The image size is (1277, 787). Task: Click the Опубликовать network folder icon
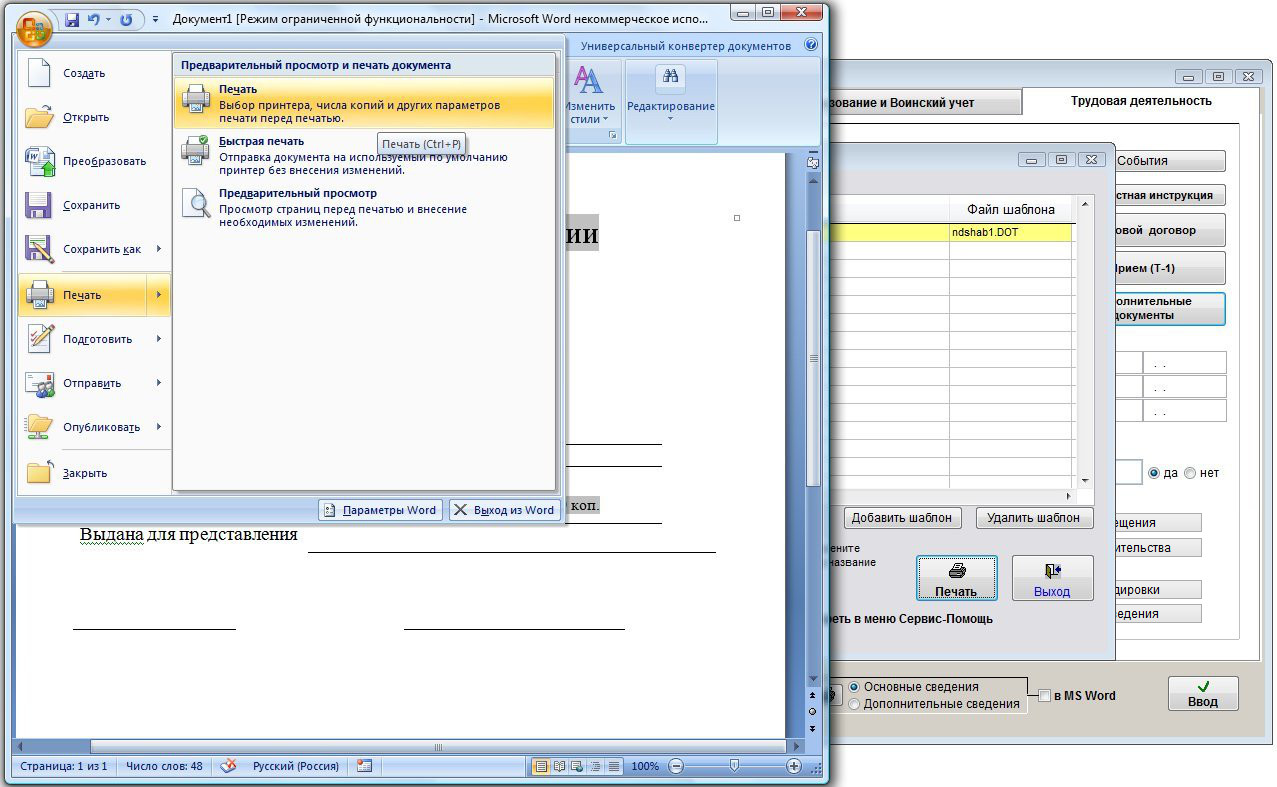tap(39, 427)
